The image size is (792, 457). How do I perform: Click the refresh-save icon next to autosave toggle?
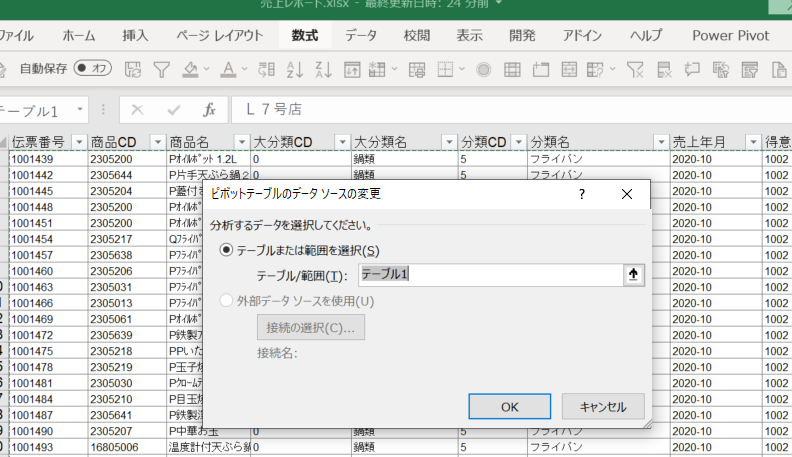pos(133,69)
